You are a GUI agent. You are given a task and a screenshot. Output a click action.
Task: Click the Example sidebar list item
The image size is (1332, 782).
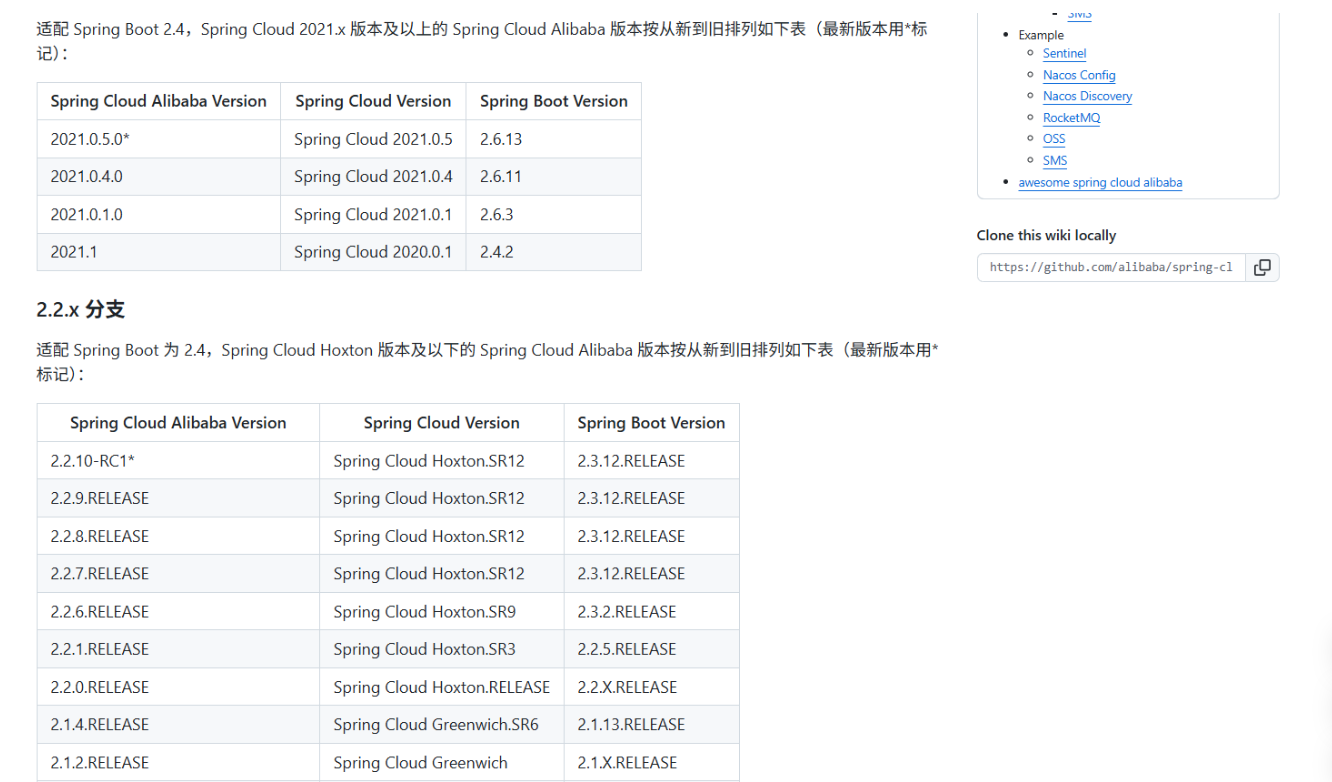[1041, 35]
